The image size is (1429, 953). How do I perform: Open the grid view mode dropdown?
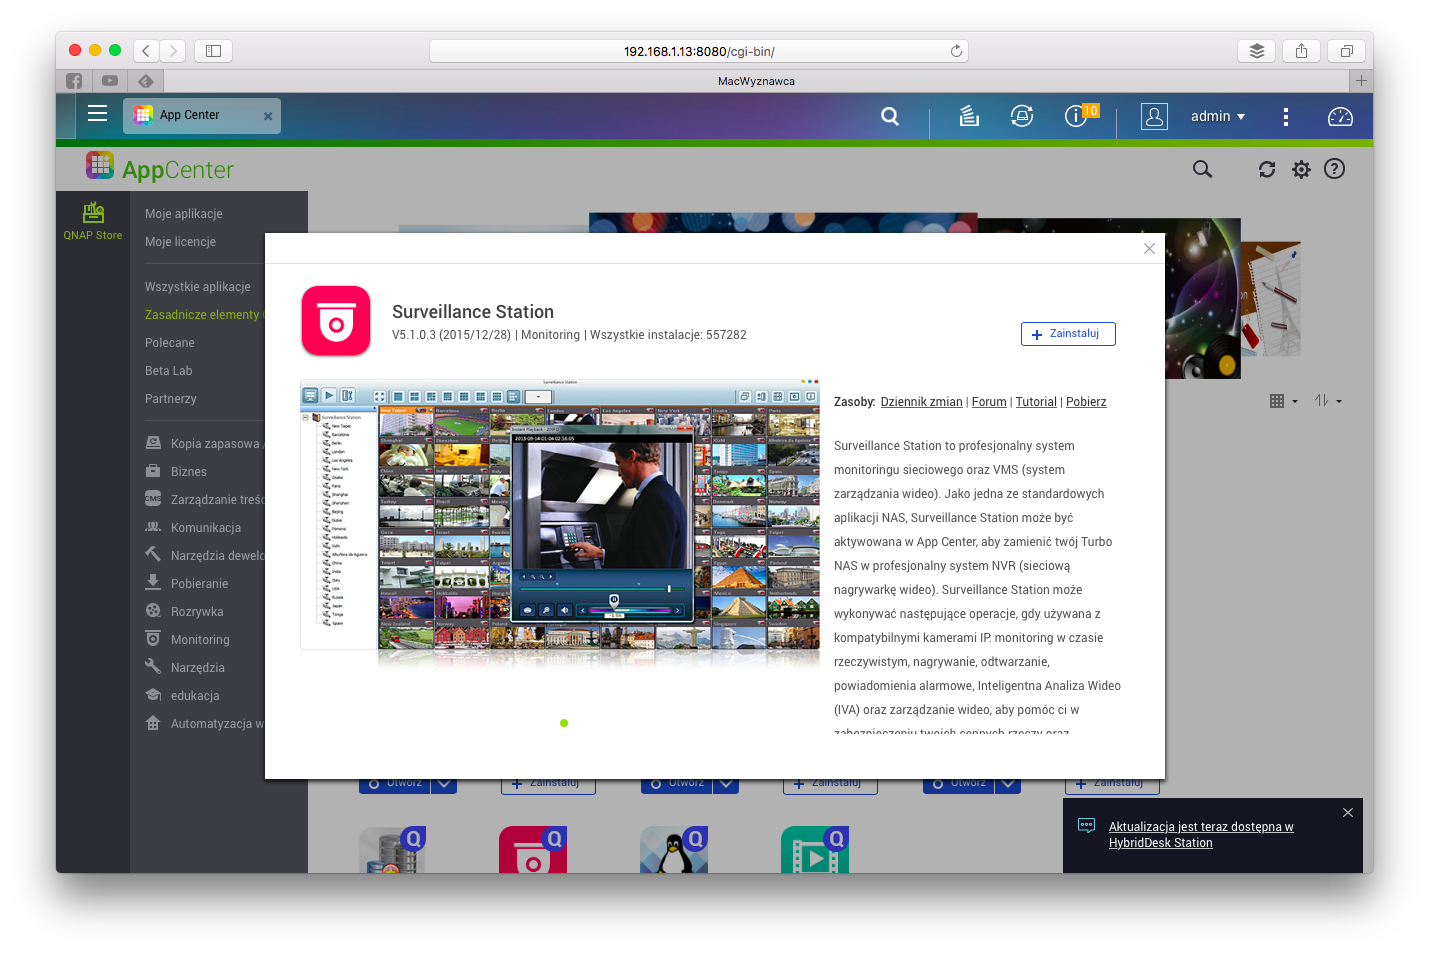[1283, 401]
